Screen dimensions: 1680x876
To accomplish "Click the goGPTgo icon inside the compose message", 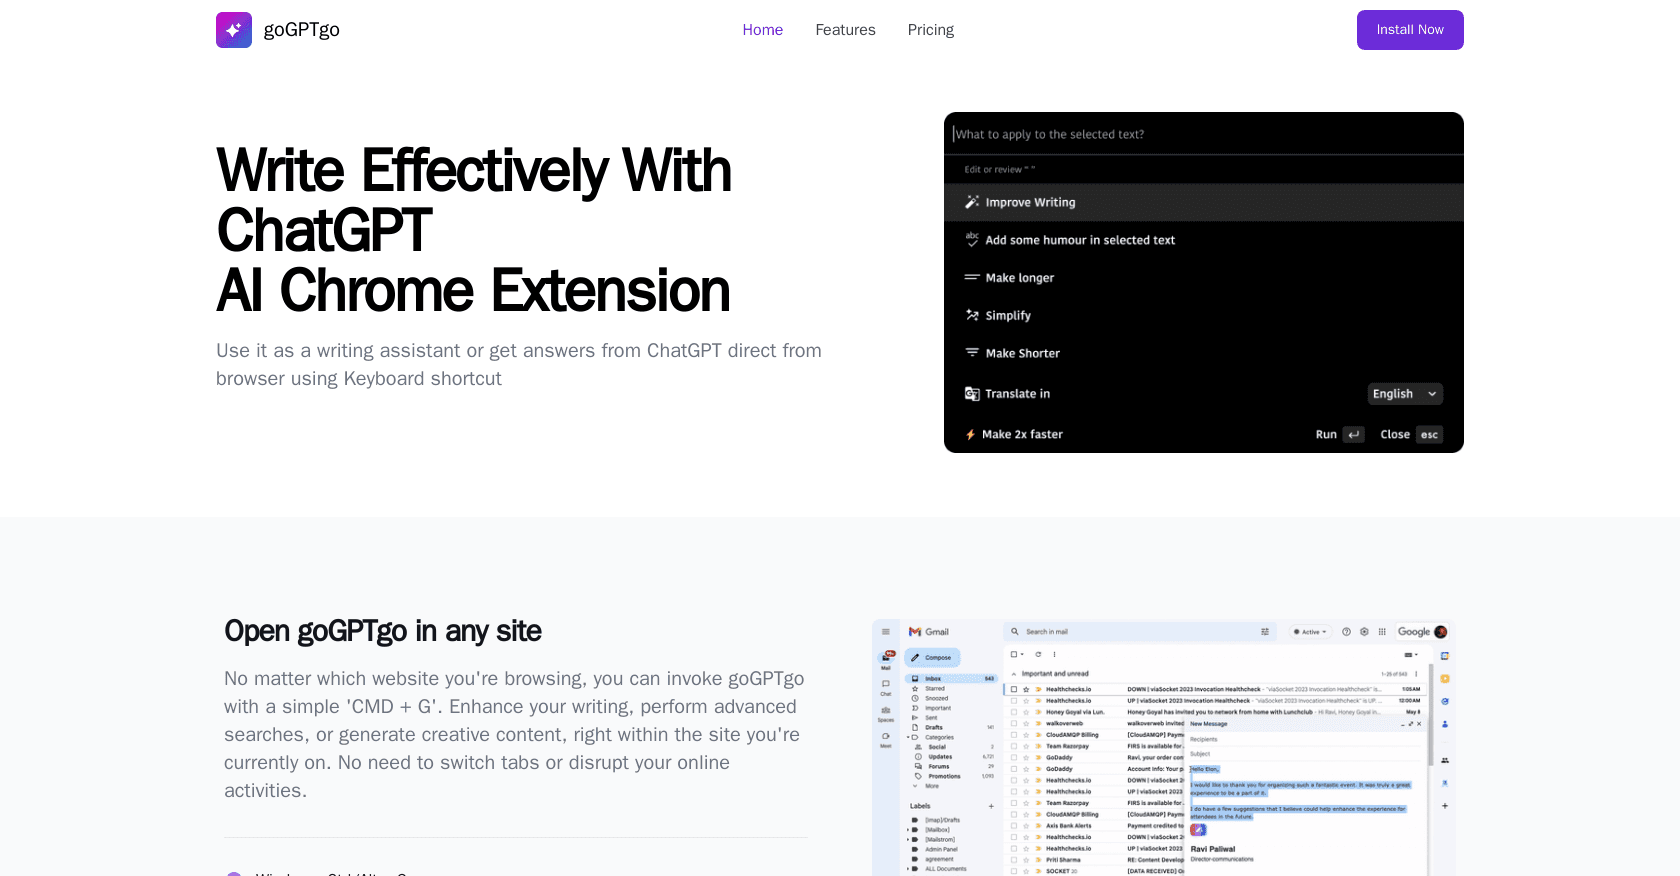I will 1198,830.
